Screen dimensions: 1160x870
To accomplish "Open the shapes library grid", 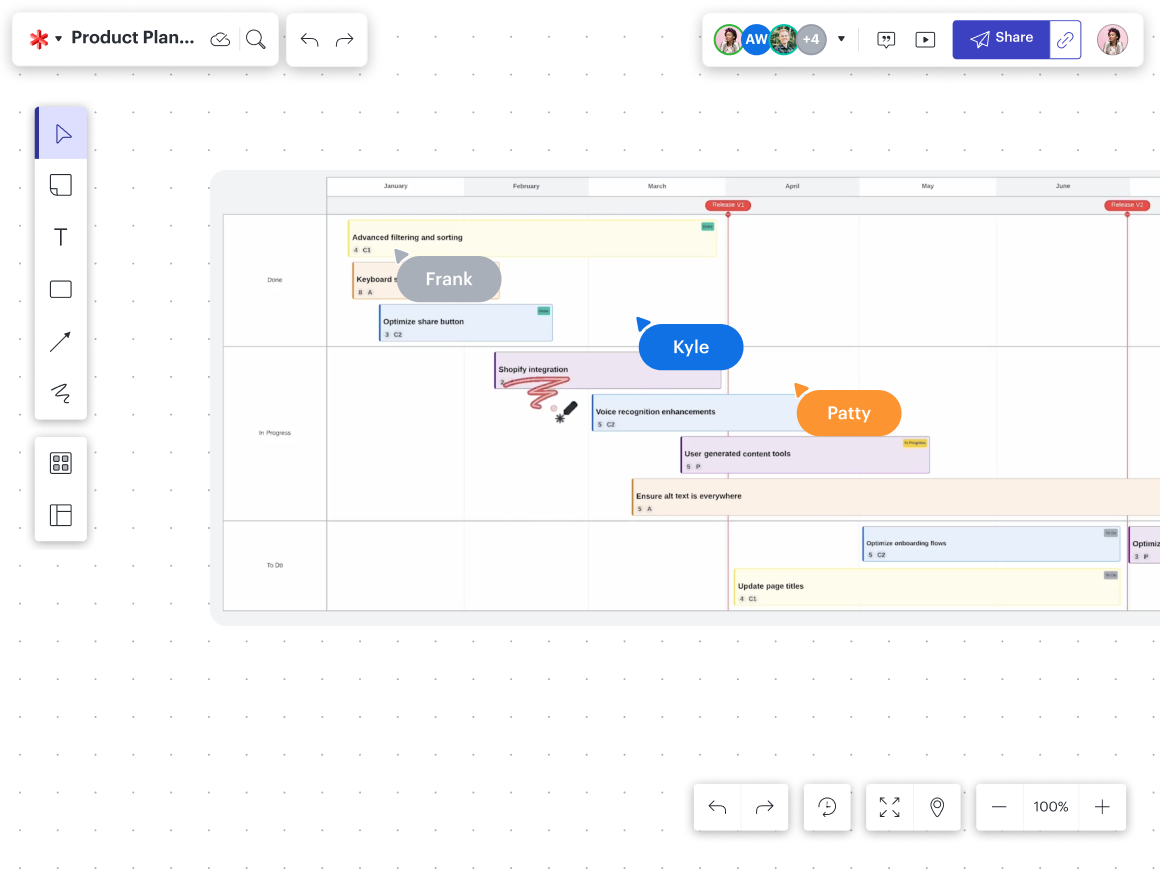I will (61, 463).
